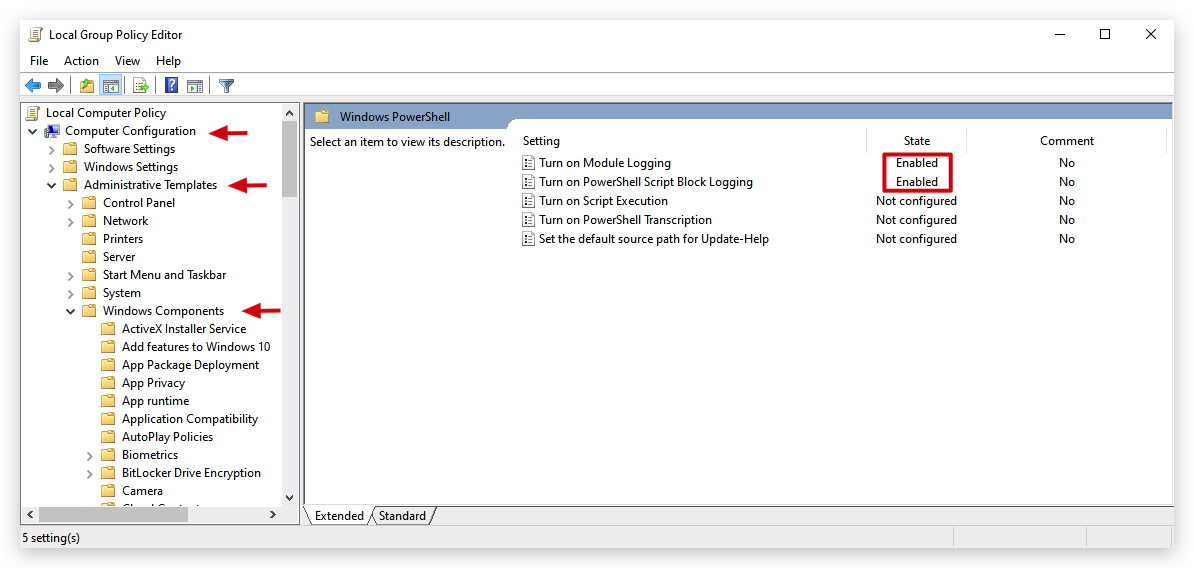Click the App Privacy folder icon
1194x568 pixels.
tap(109, 383)
